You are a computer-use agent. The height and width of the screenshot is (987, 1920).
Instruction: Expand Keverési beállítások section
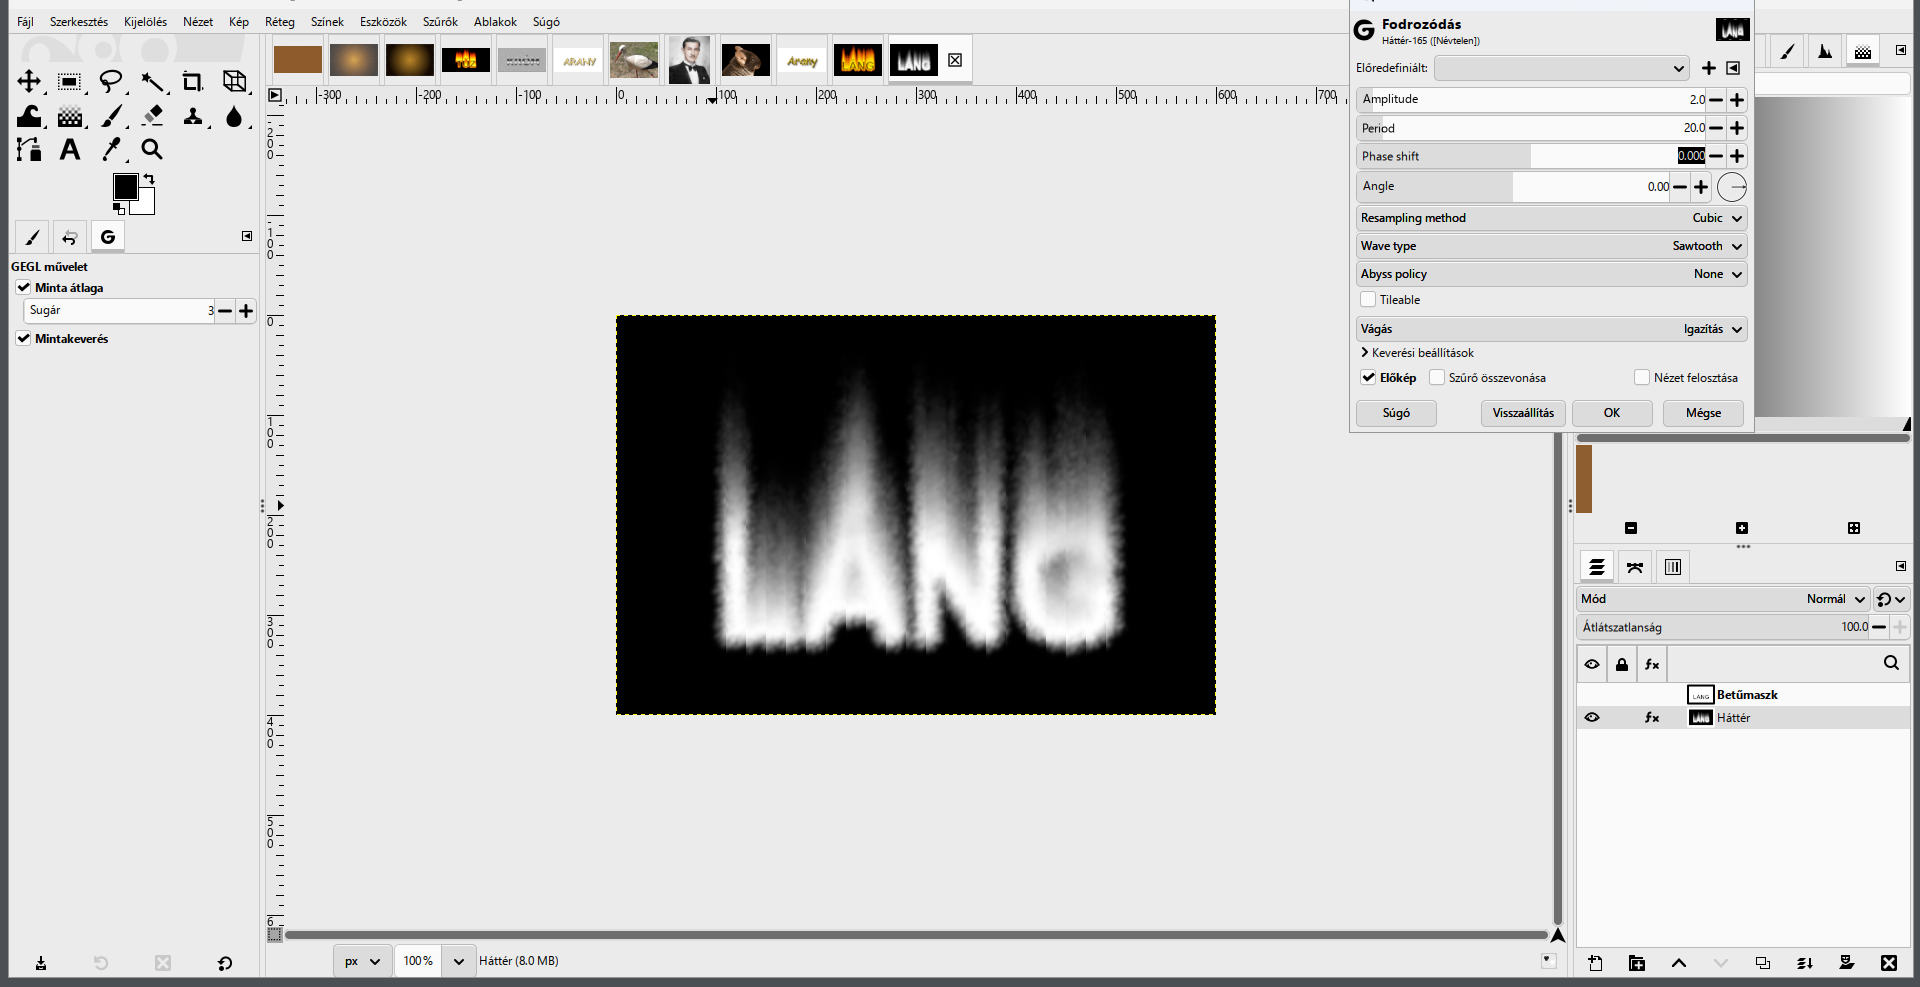1417,353
